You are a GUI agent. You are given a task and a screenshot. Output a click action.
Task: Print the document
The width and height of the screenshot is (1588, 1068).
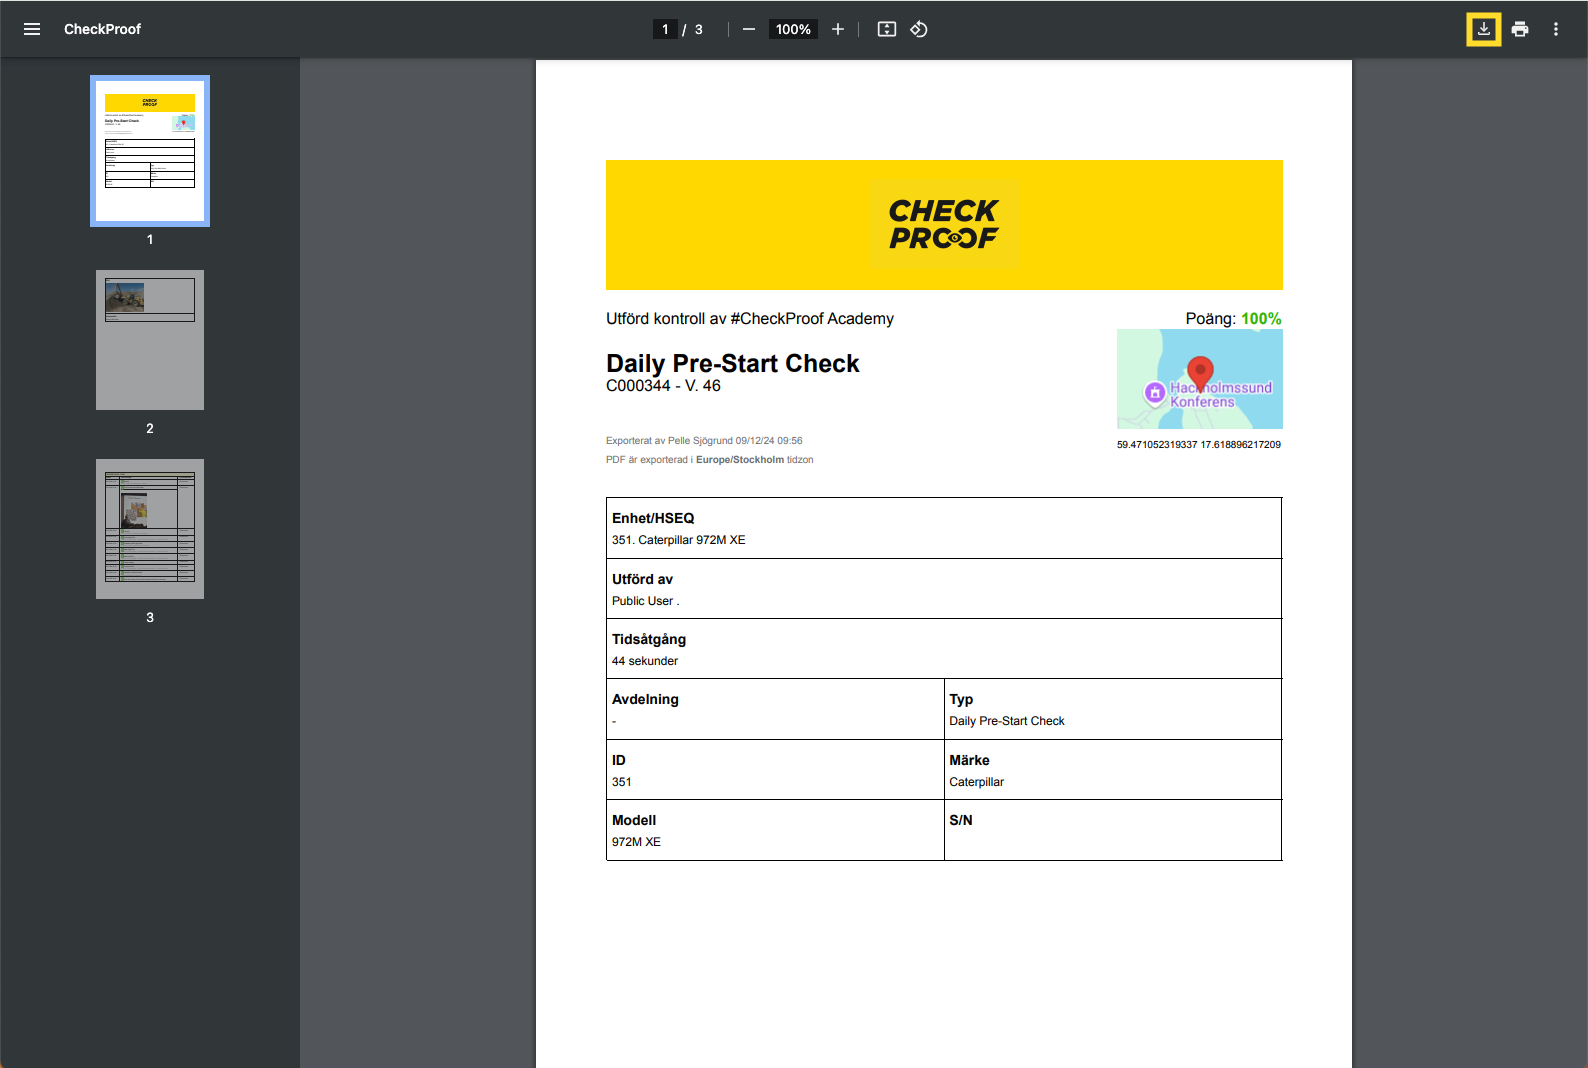click(1520, 29)
